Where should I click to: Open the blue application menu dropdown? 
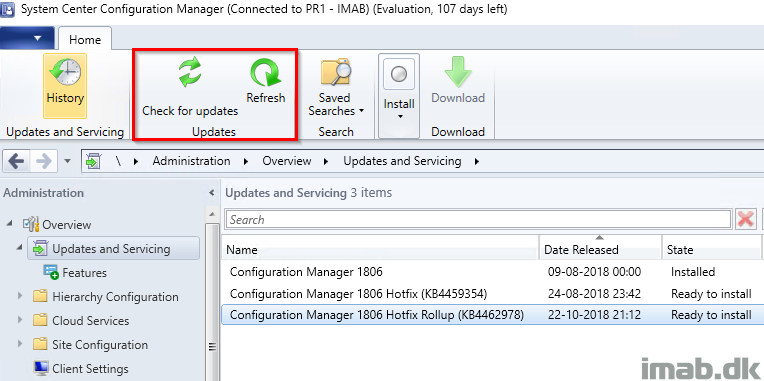click(27, 38)
